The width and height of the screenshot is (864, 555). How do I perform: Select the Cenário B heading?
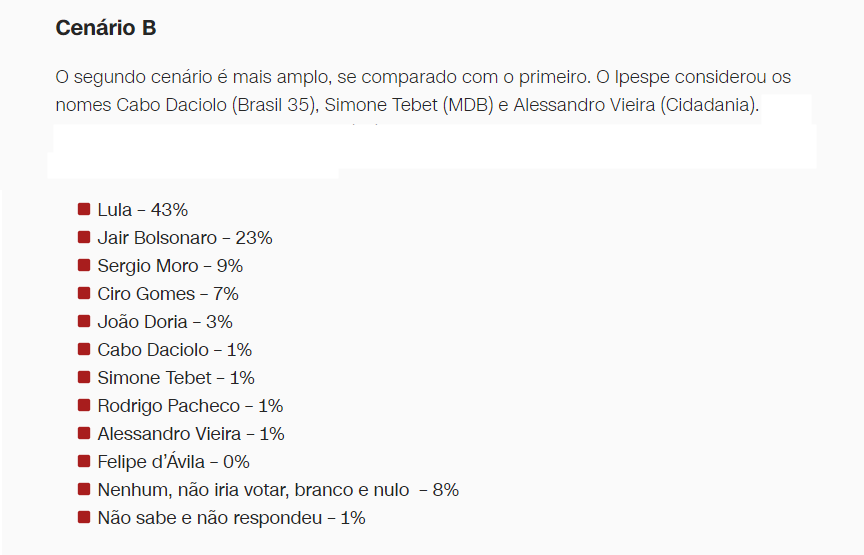[x=106, y=28]
